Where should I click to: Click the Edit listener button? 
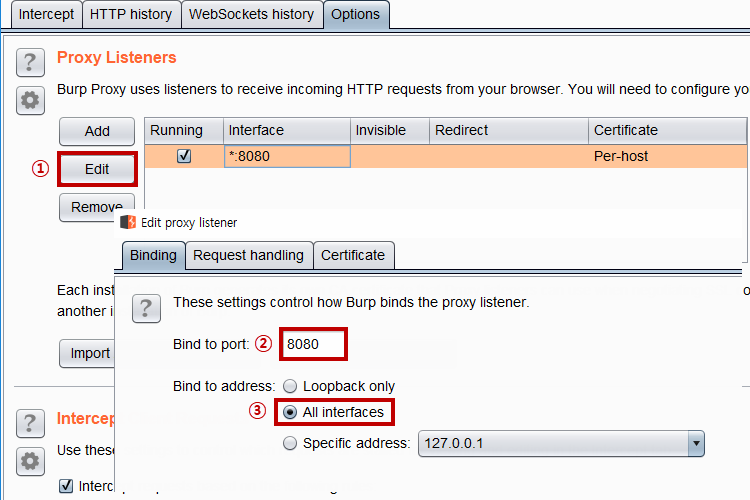[x=97, y=169]
